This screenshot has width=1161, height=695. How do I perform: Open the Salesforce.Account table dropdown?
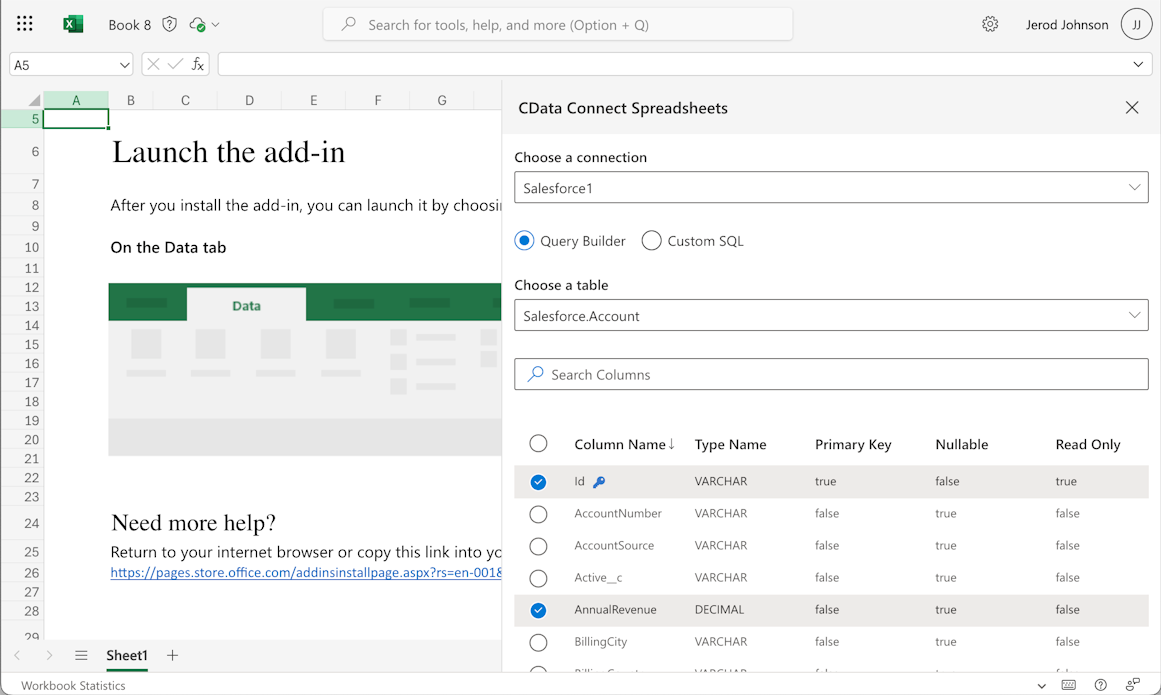[x=830, y=316]
